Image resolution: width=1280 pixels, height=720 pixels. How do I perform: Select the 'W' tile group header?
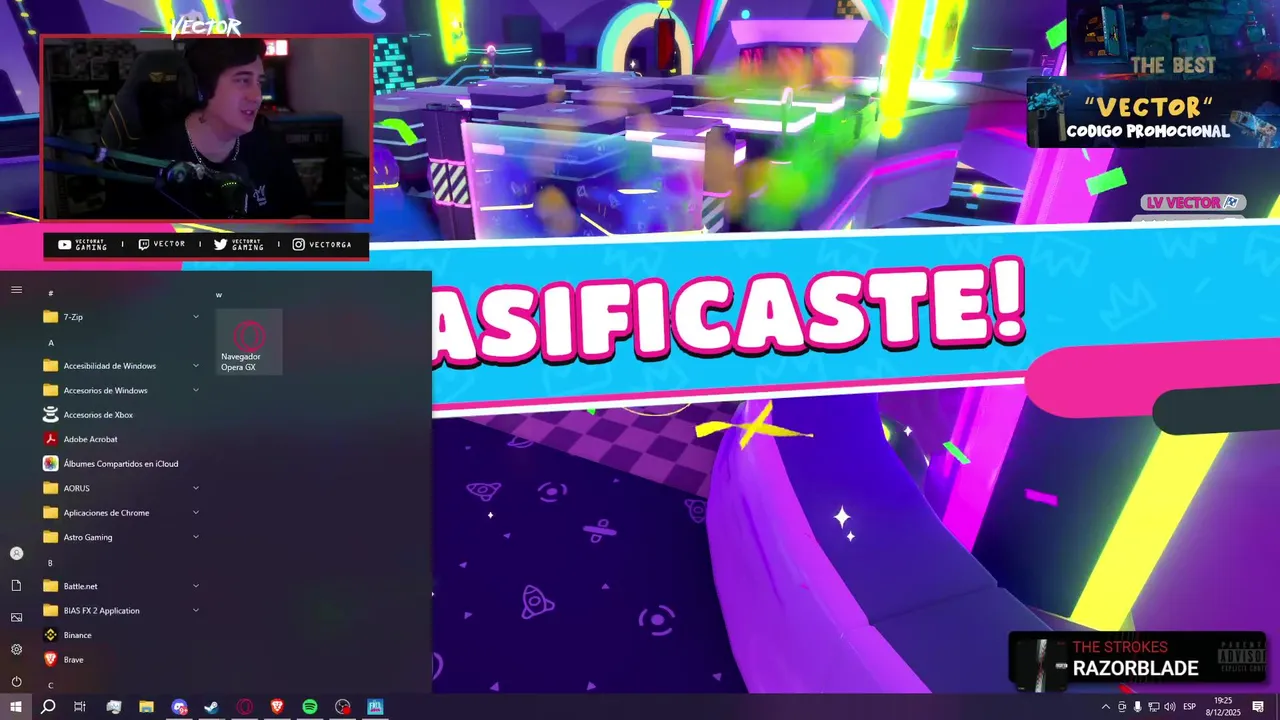click(219, 294)
